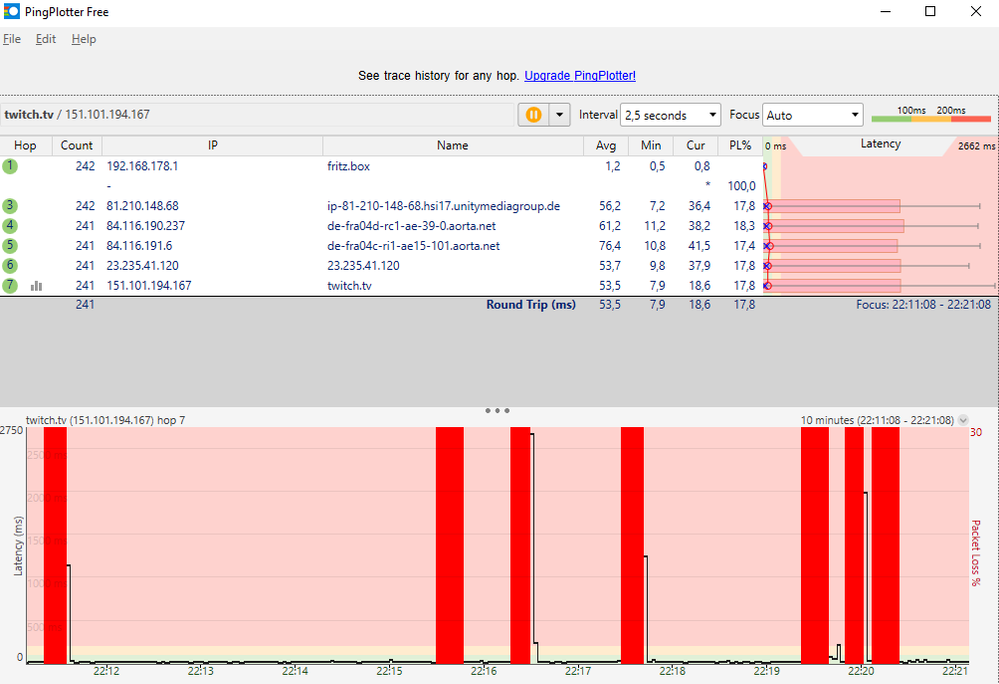
Task: Open the Edit menu
Action: pos(45,39)
